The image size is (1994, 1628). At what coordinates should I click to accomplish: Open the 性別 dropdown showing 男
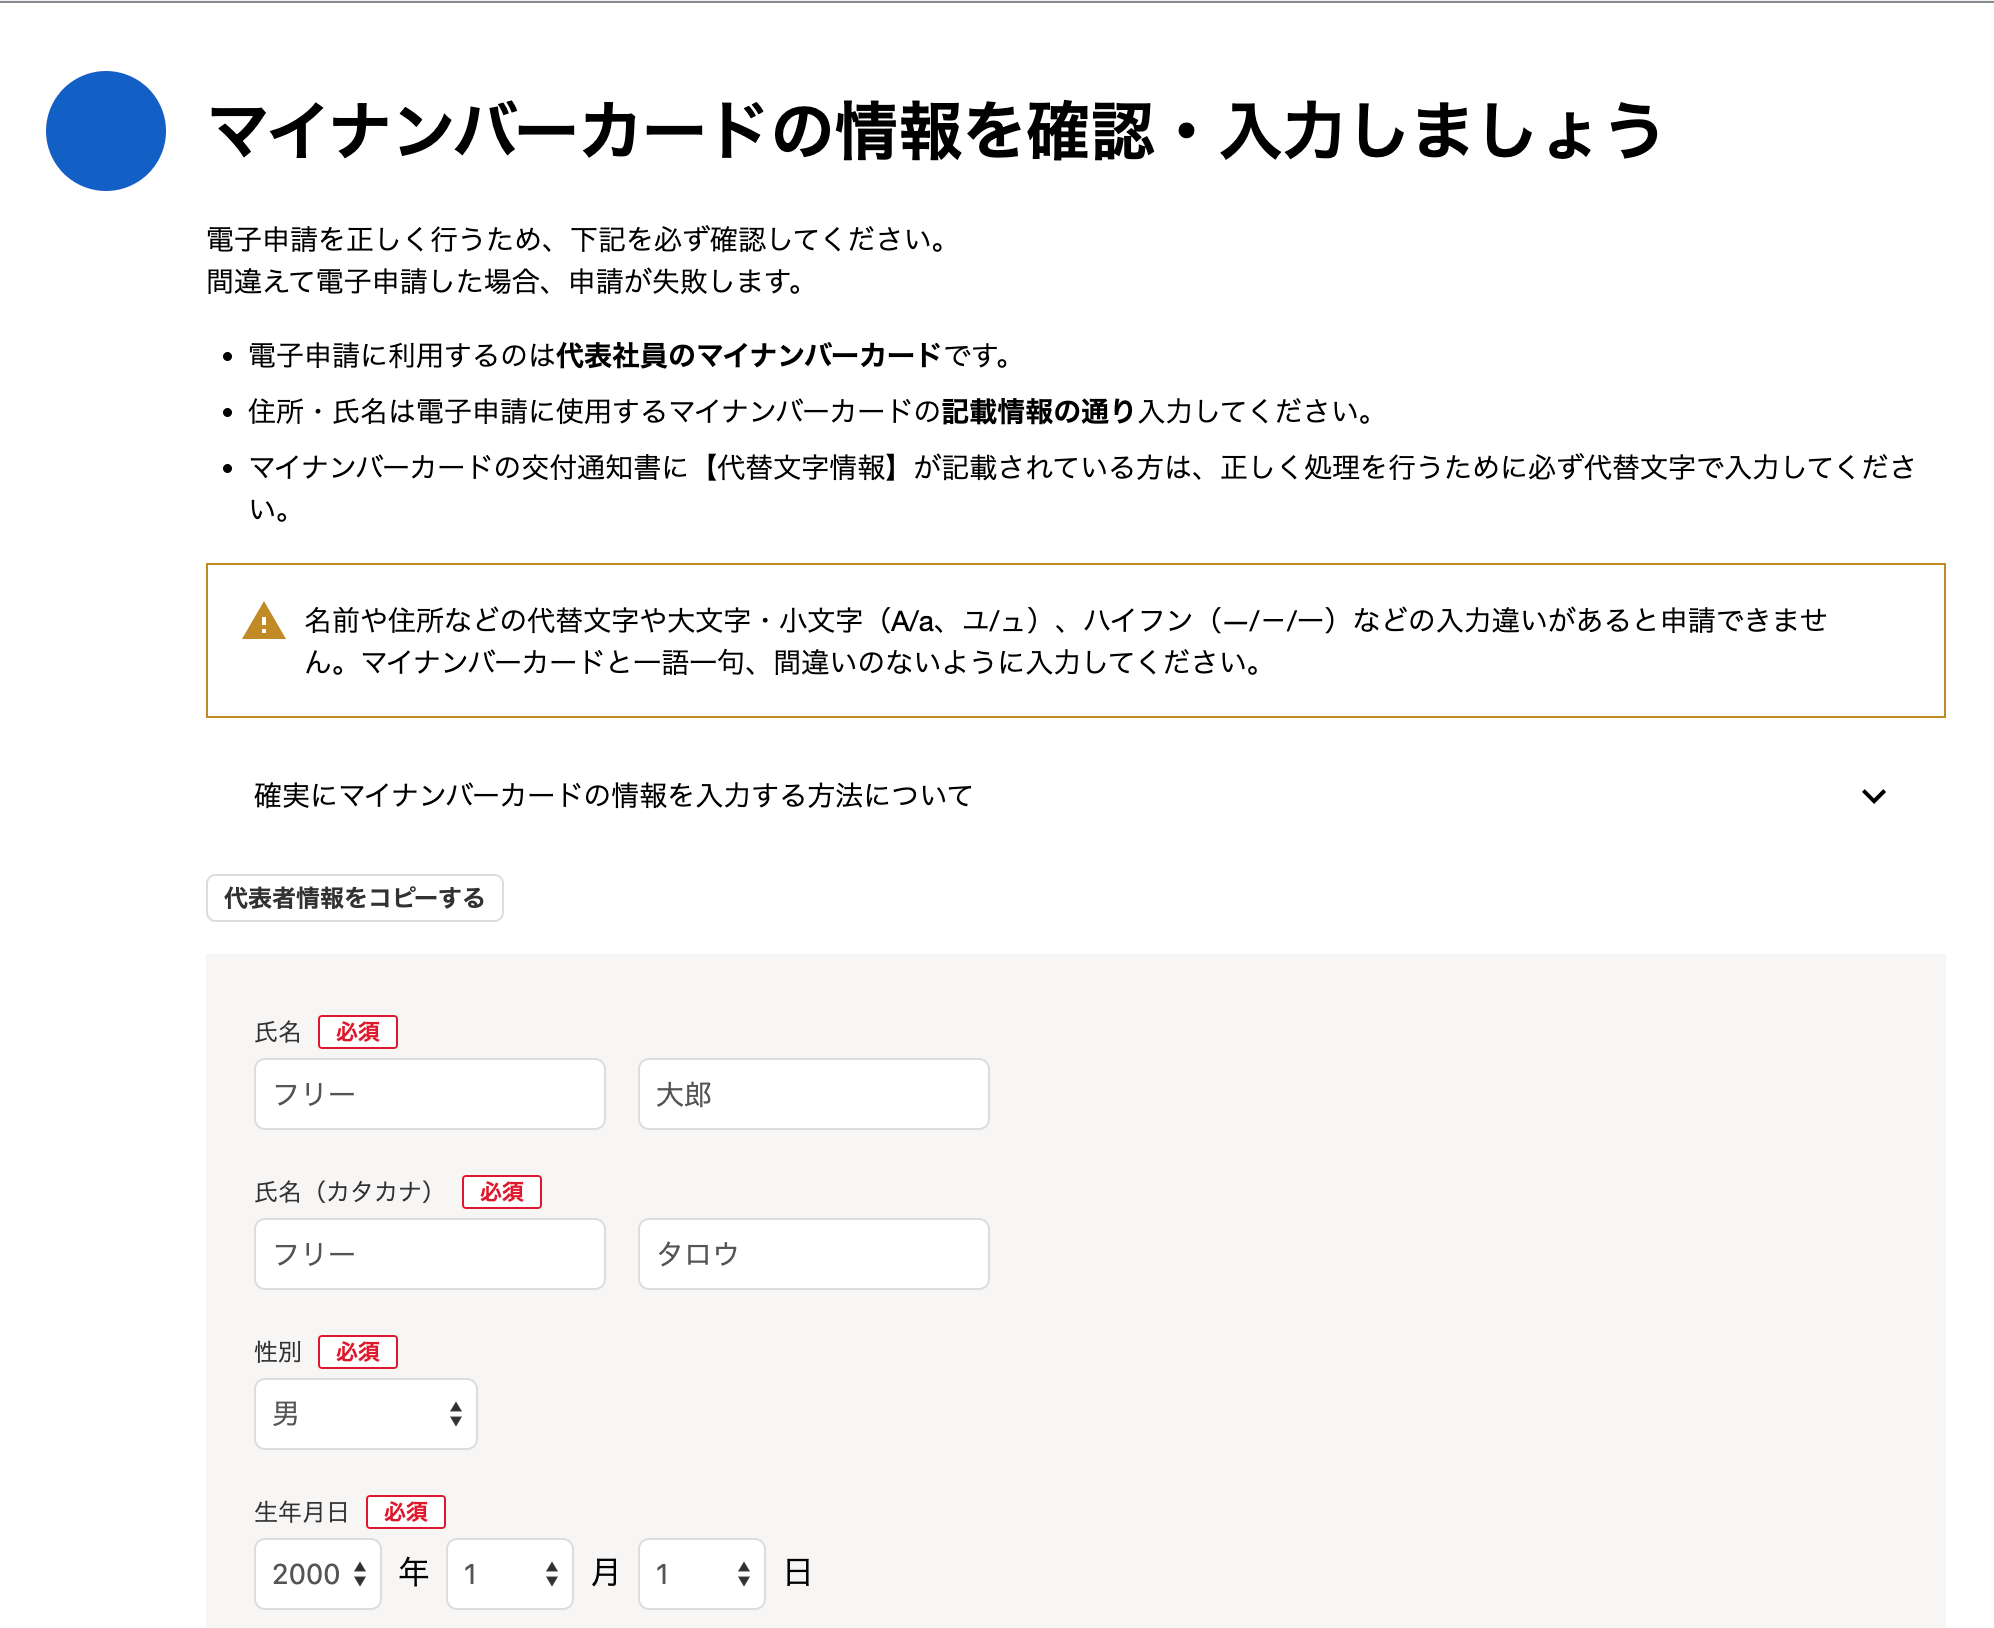[x=366, y=1414]
